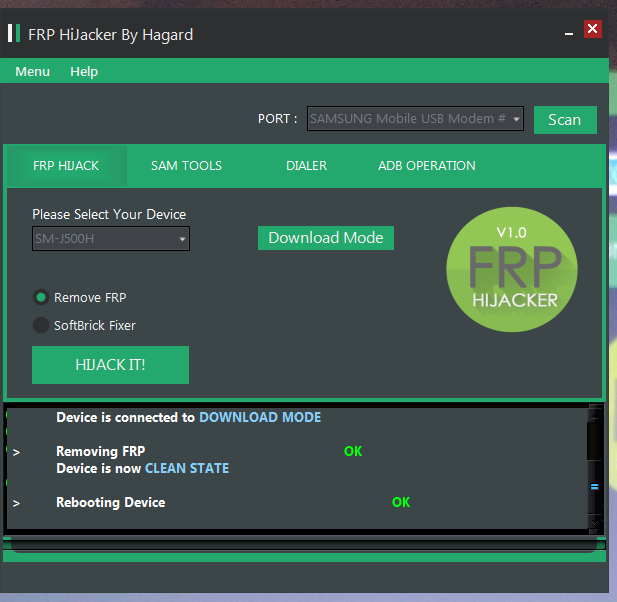This screenshot has height=602, width=617.
Task: Open the Help menu
Action: pos(84,72)
